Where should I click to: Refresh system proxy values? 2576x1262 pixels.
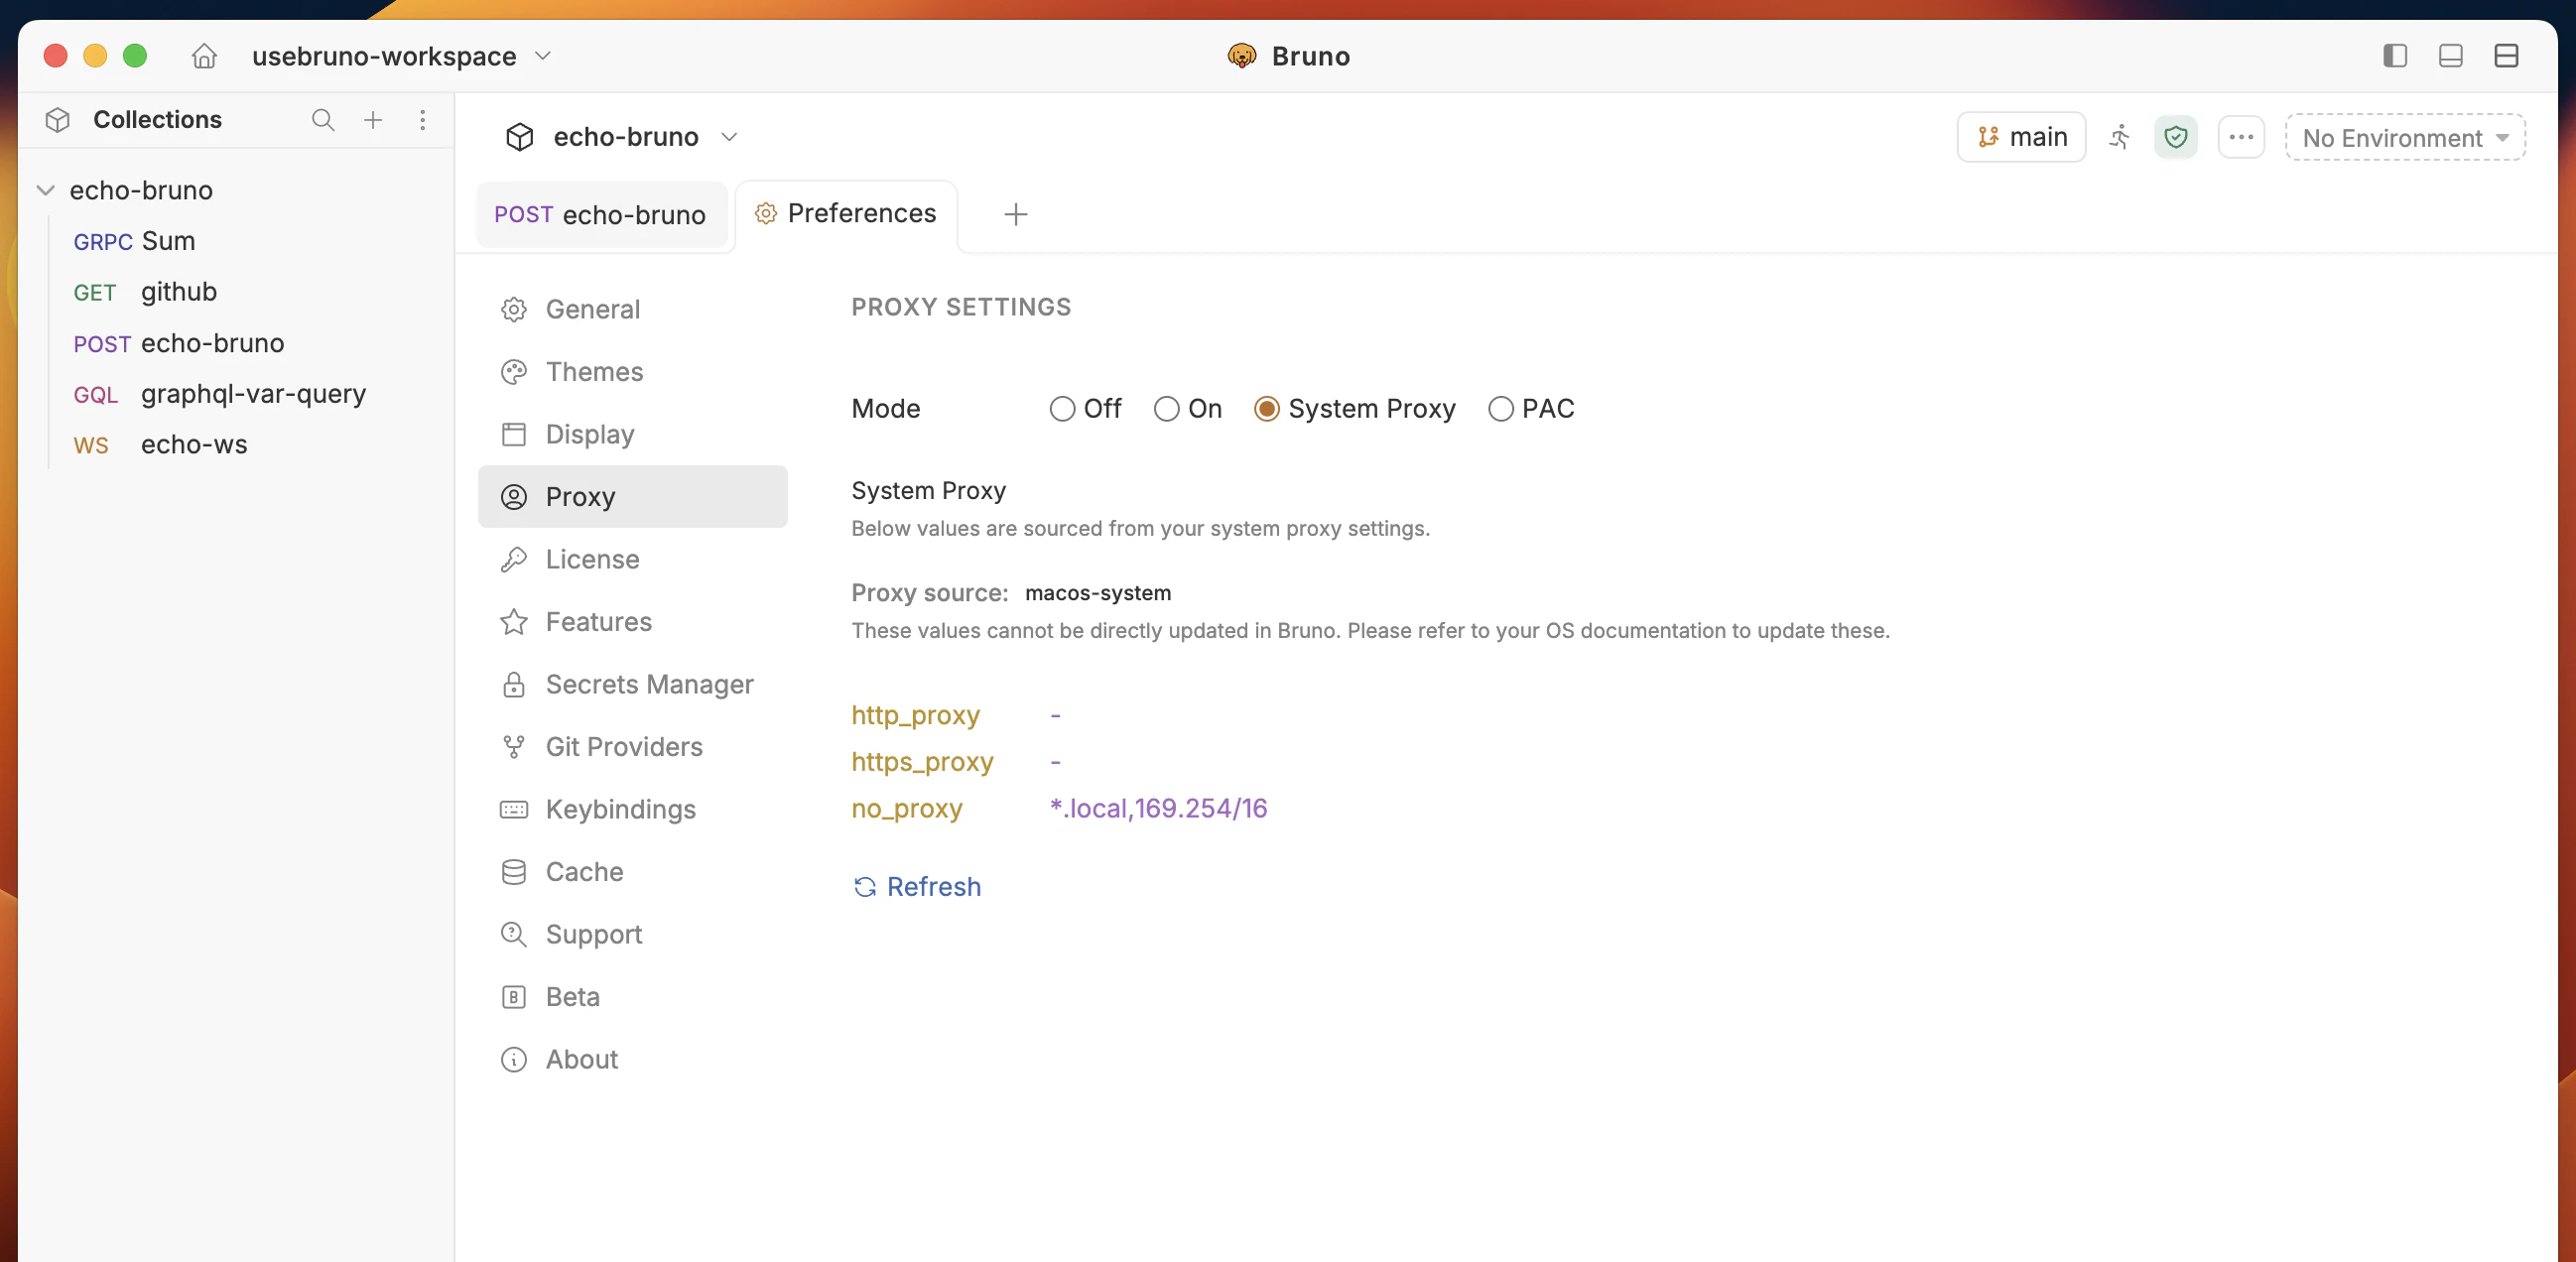coord(916,887)
